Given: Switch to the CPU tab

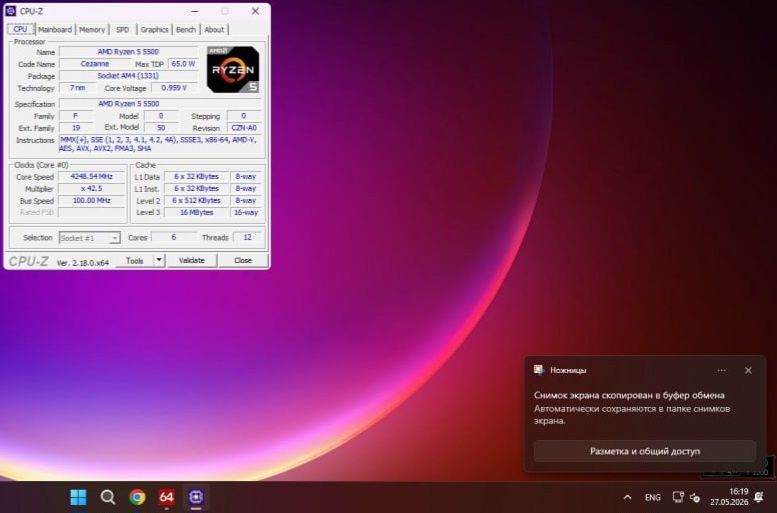Looking at the screenshot, I should coord(21,29).
